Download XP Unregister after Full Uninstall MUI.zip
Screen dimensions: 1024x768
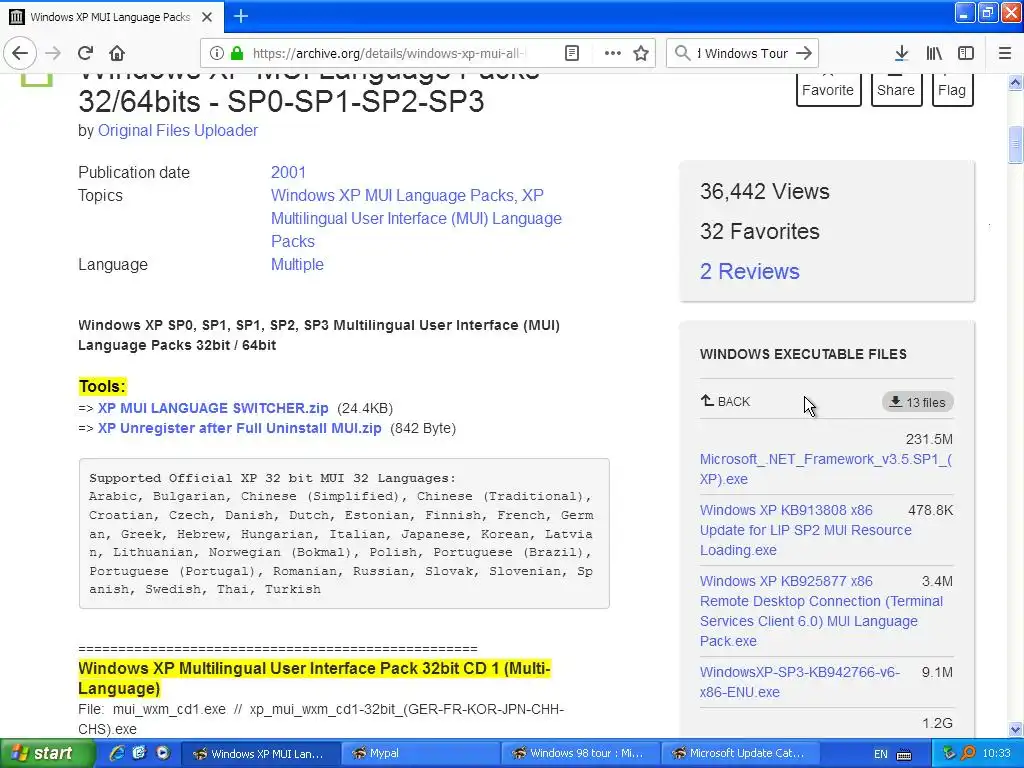click(x=240, y=428)
